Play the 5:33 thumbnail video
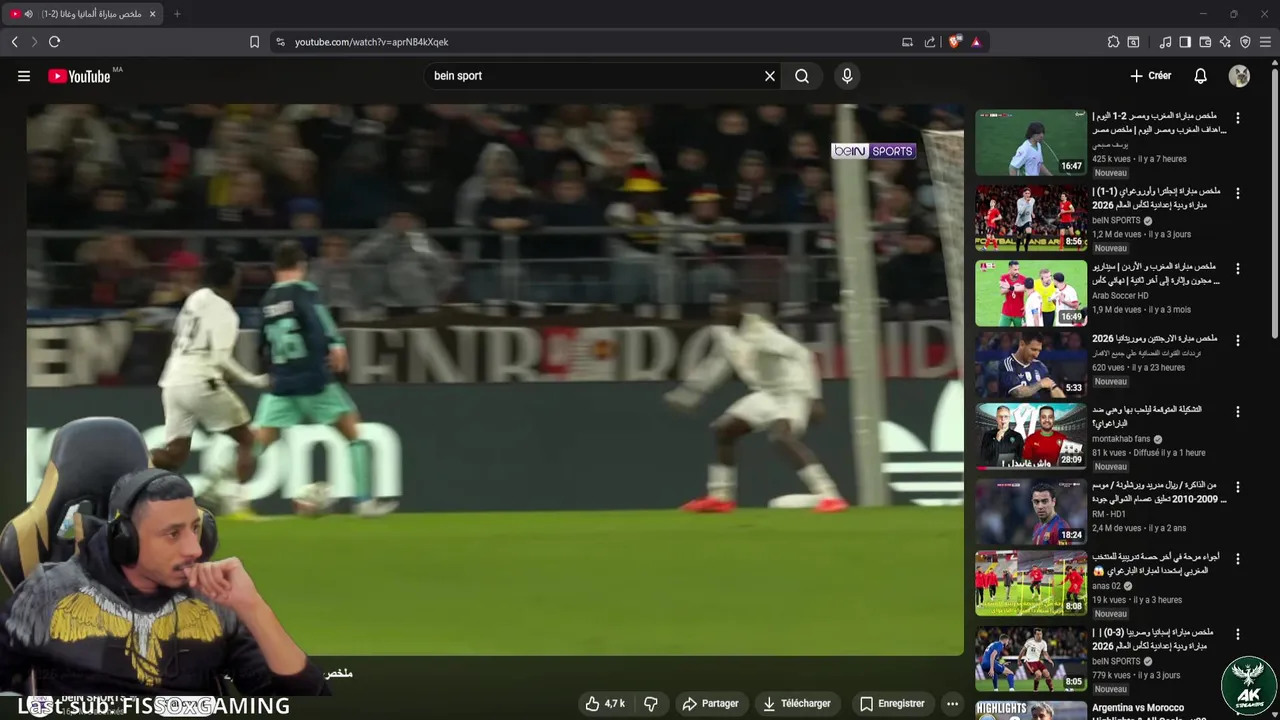Image resolution: width=1280 pixels, height=720 pixels. [1031, 365]
